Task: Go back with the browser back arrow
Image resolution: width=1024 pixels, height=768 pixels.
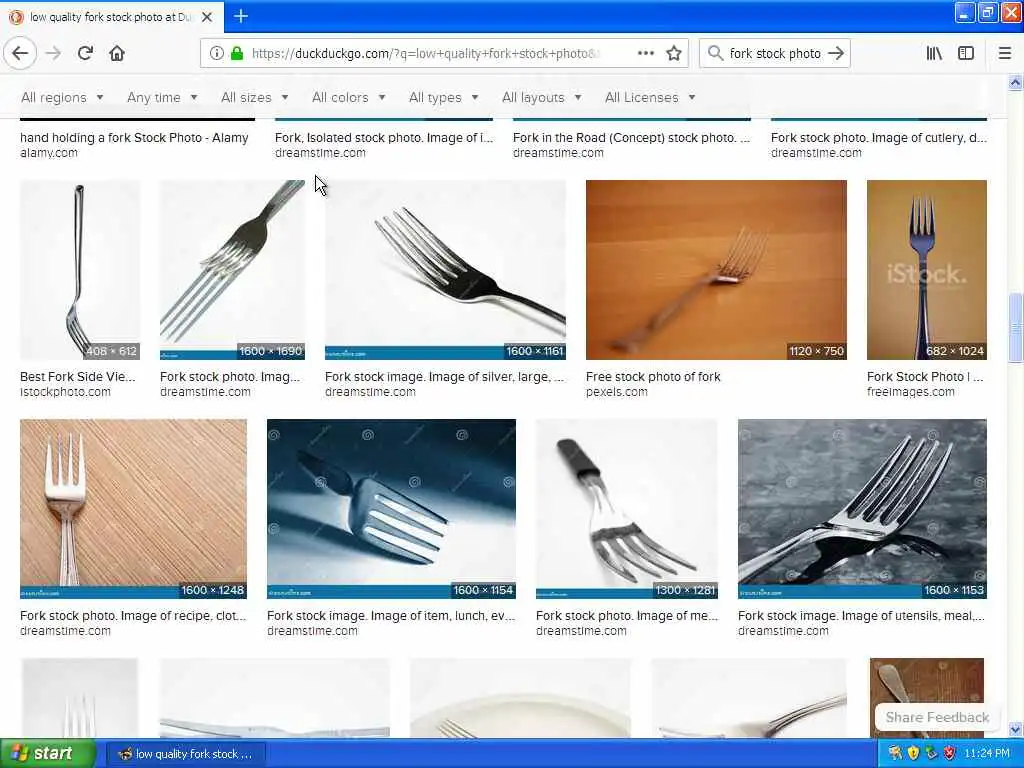Action: [x=20, y=53]
